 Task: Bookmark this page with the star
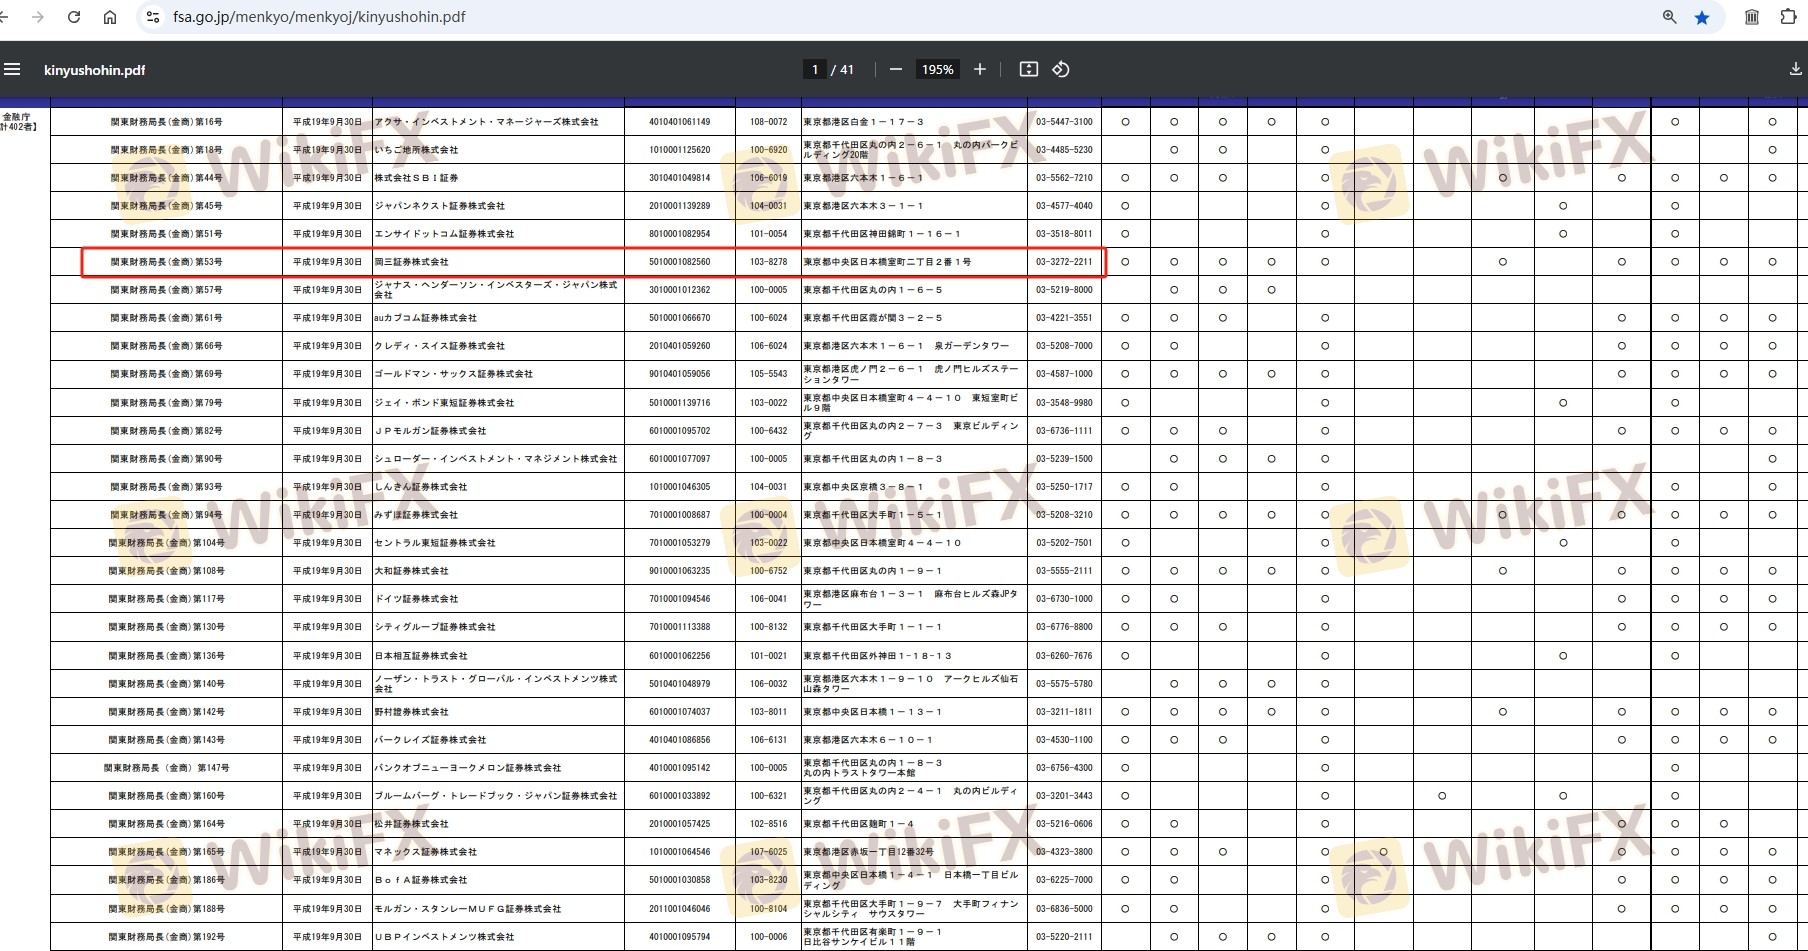pyautogui.click(x=1702, y=17)
